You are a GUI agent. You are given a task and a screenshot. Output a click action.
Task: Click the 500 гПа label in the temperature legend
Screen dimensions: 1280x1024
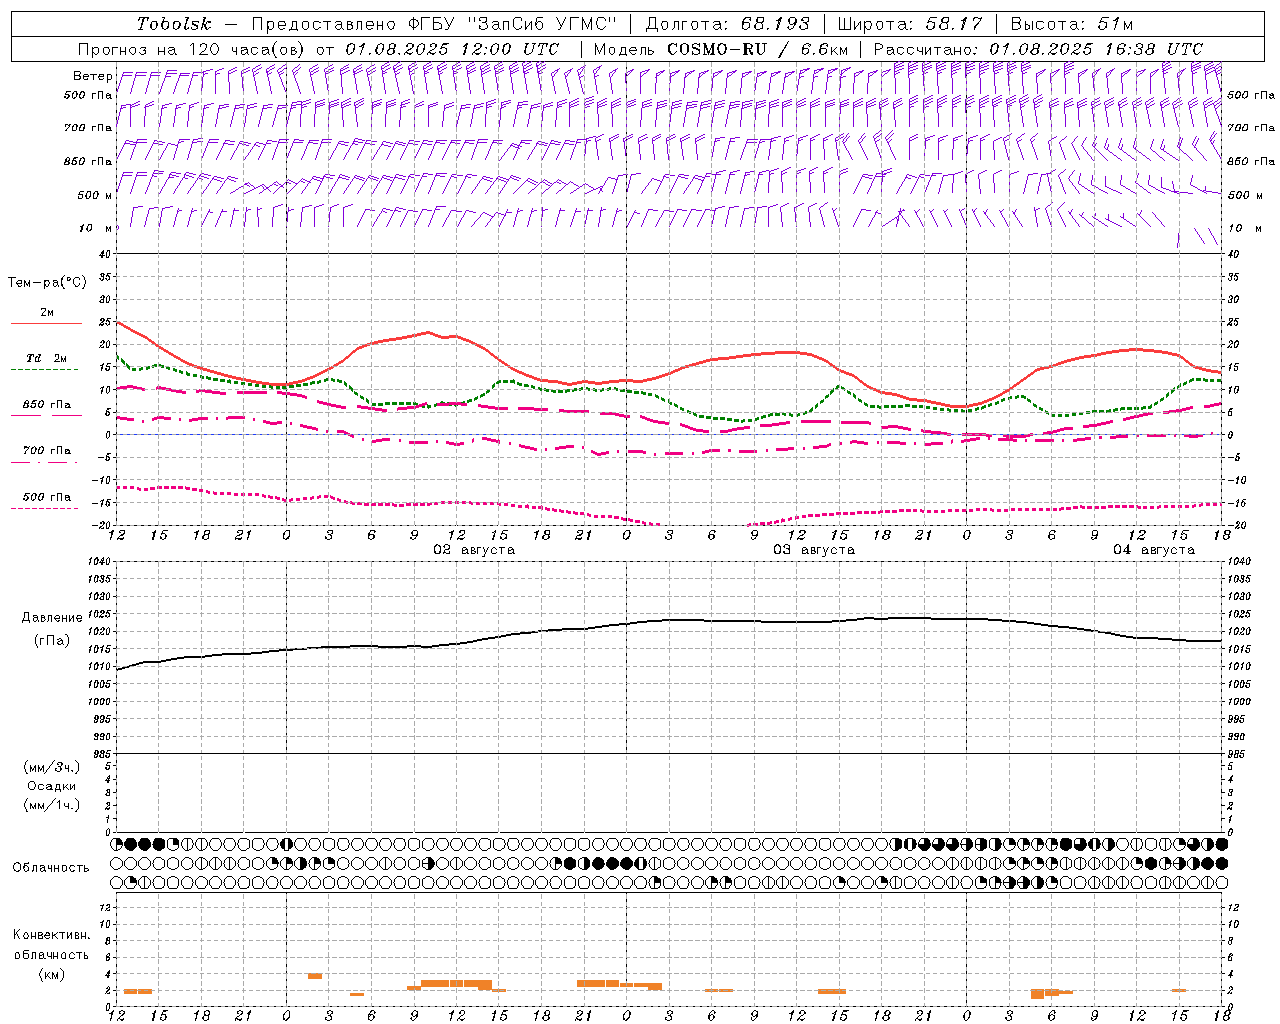point(46,497)
